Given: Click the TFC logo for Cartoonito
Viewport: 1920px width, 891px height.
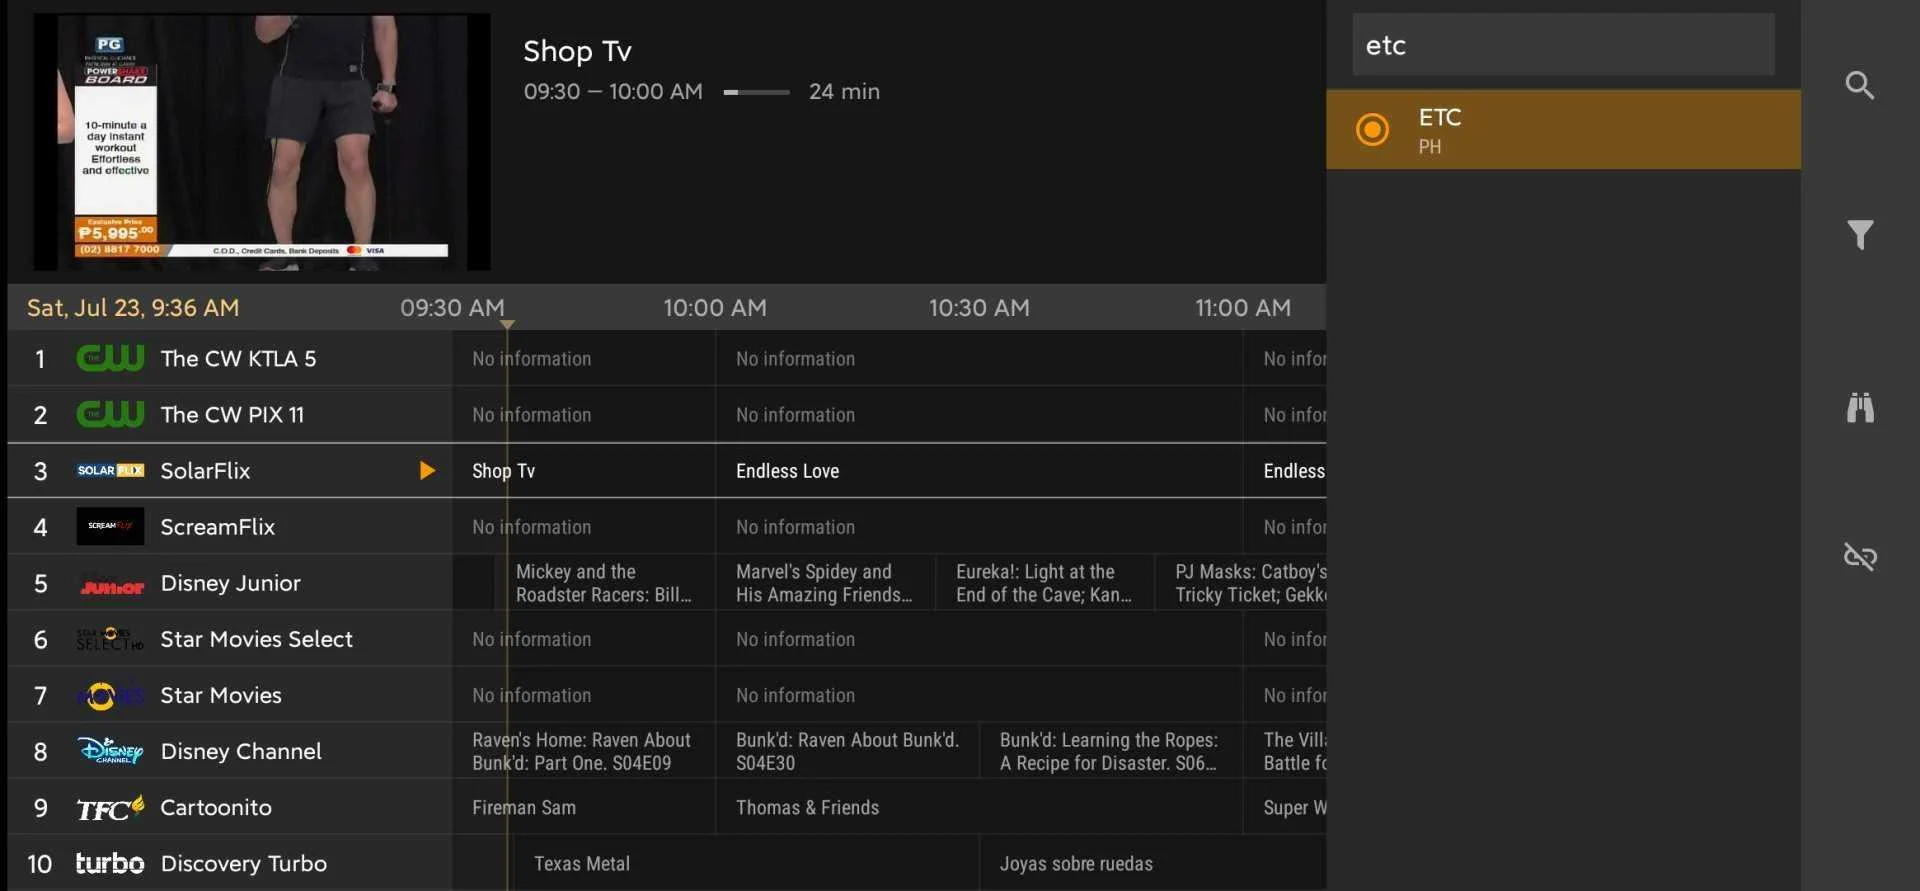Looking at the screenshot, I should (110, 807).
